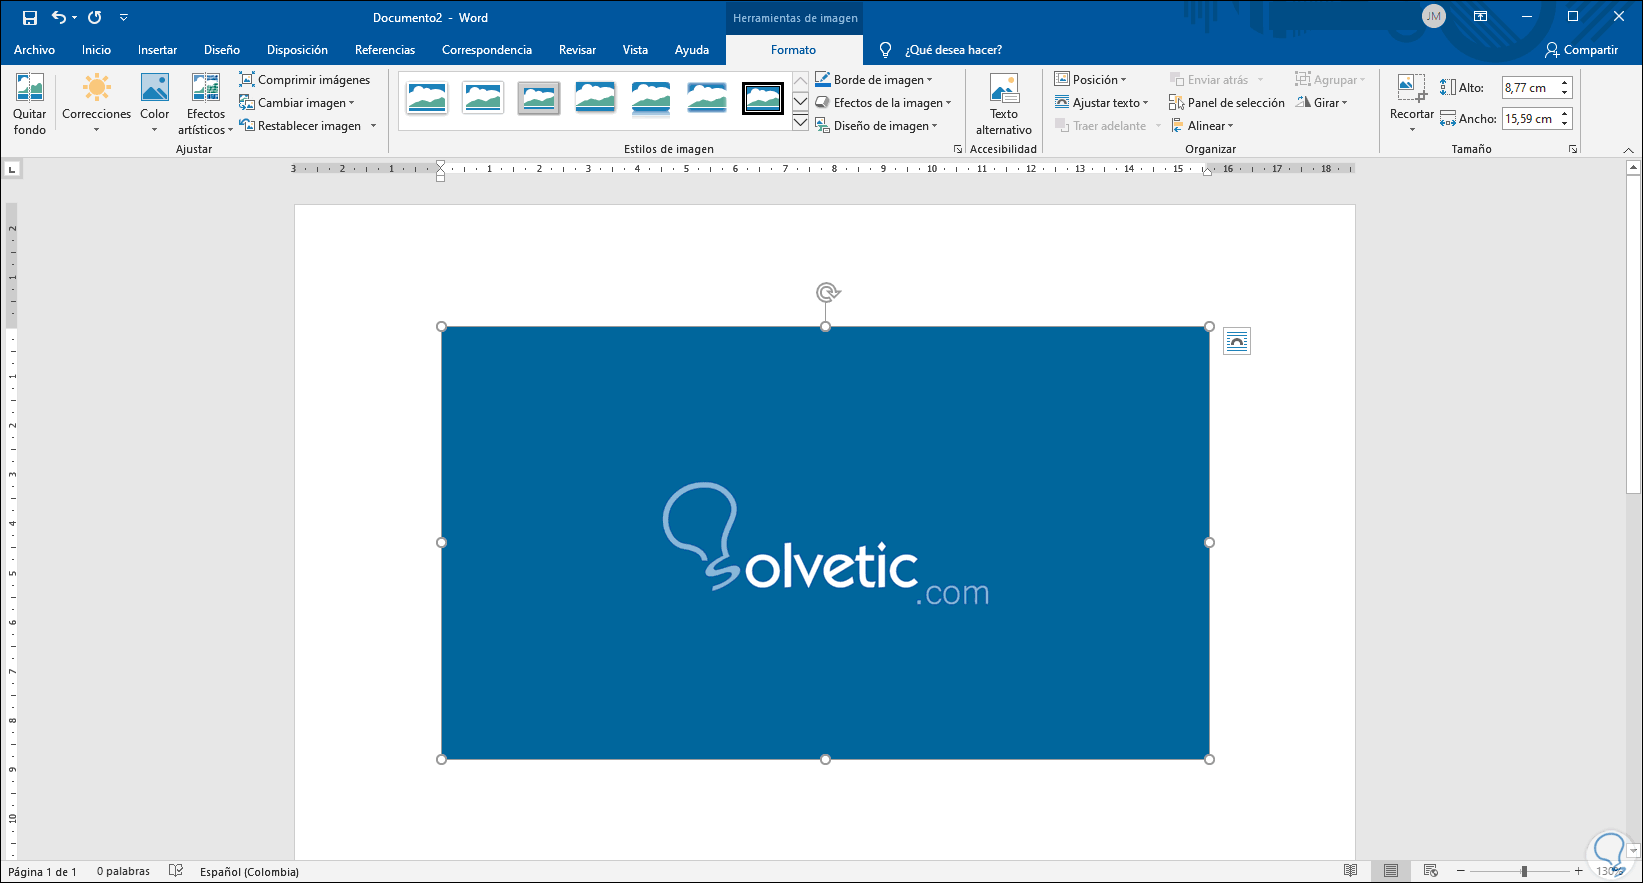
Task: Open Customize Quick Access Toolbar dropdown
Action: 124,18
